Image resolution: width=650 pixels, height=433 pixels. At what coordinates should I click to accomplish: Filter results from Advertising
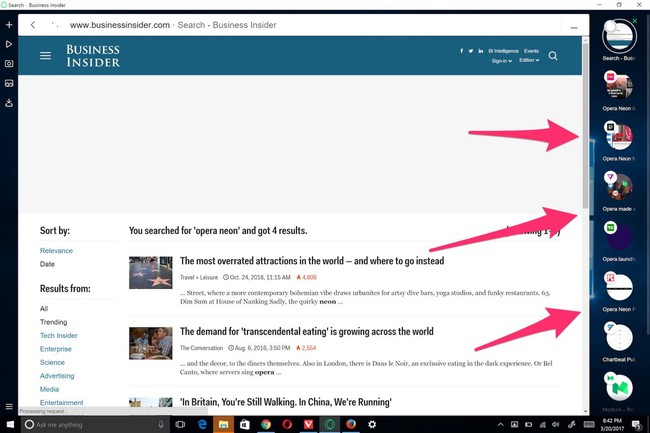(x=57, y=376)
